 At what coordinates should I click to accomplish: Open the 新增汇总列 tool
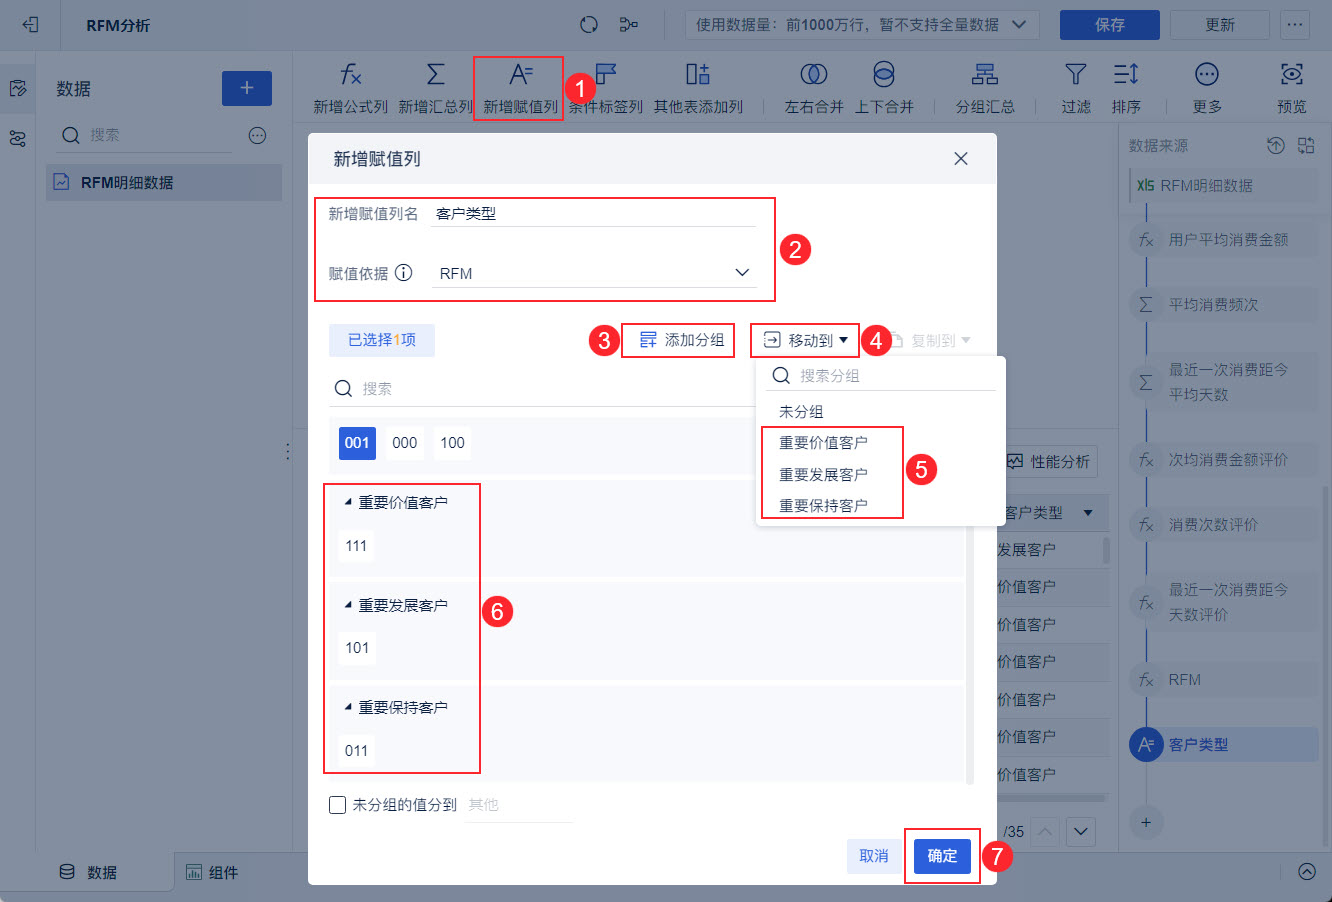click(x=435, y=88)
